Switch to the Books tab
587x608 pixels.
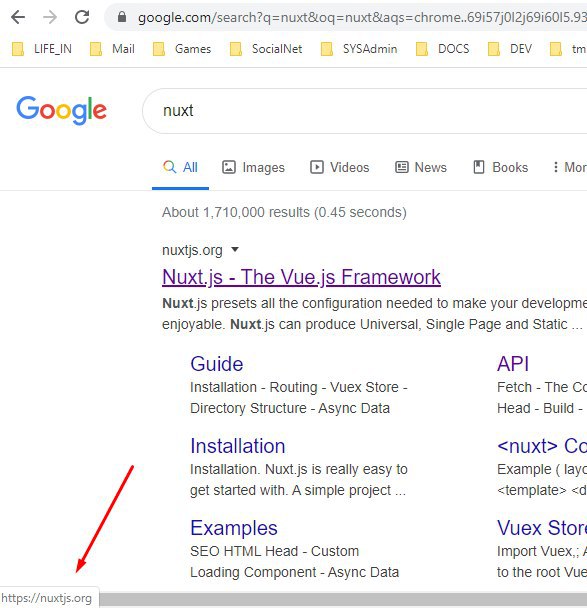[501, 168]
